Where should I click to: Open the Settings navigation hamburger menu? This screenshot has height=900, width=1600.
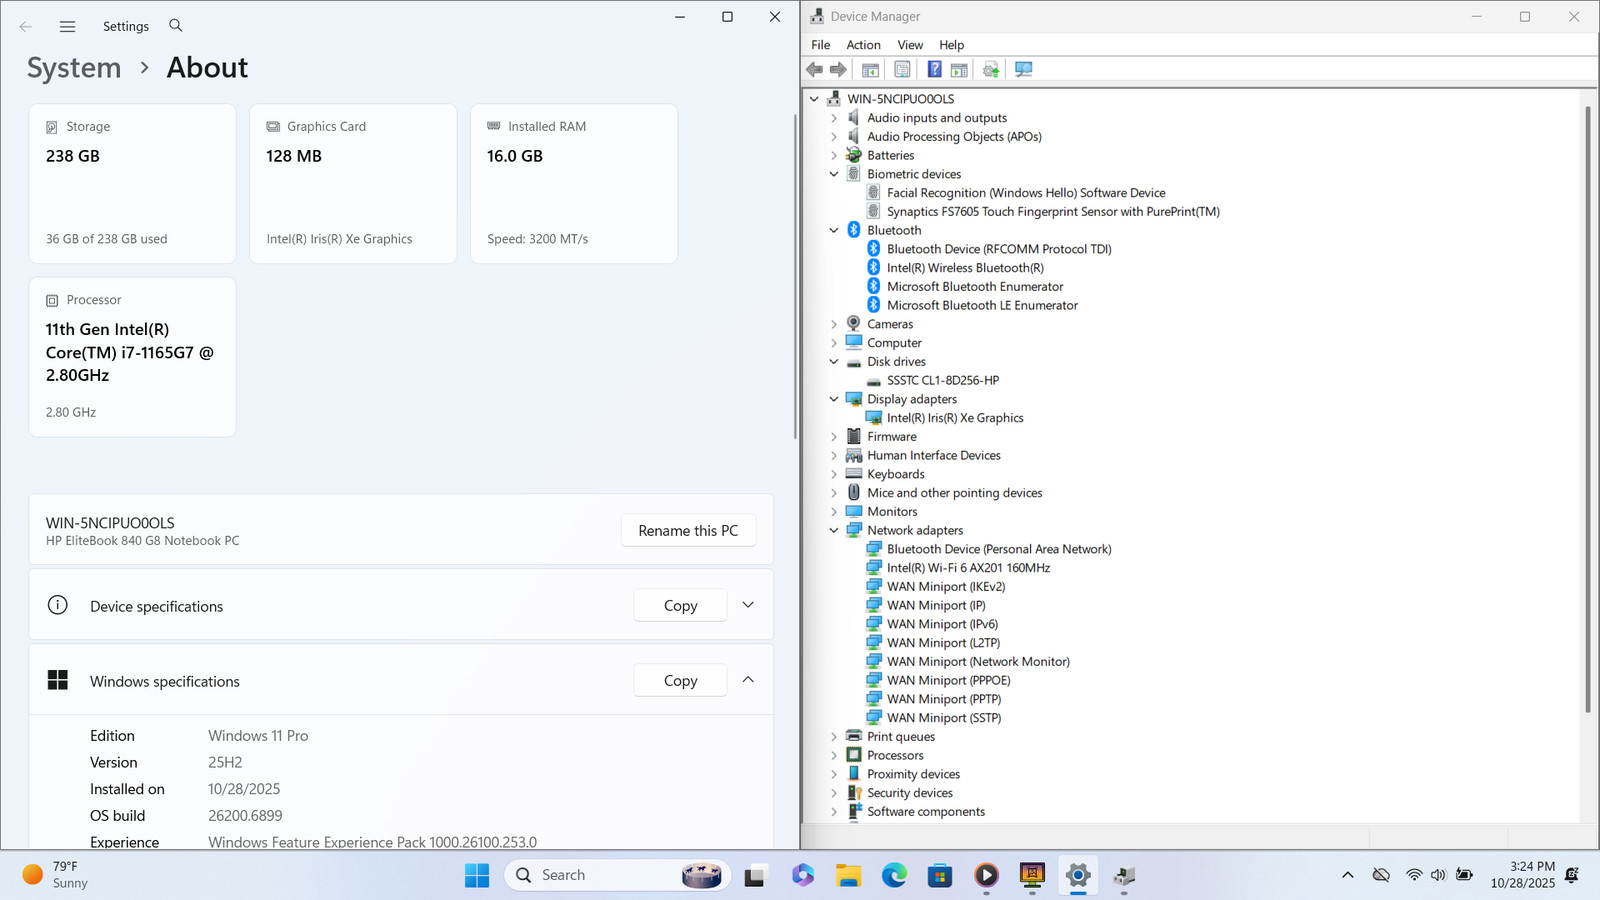67,26
